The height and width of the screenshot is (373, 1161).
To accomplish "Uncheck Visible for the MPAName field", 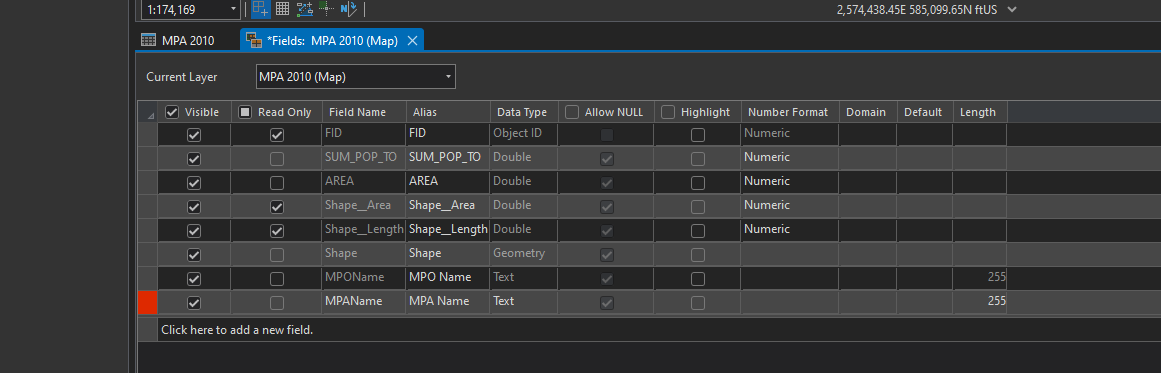I will [194, 303].
